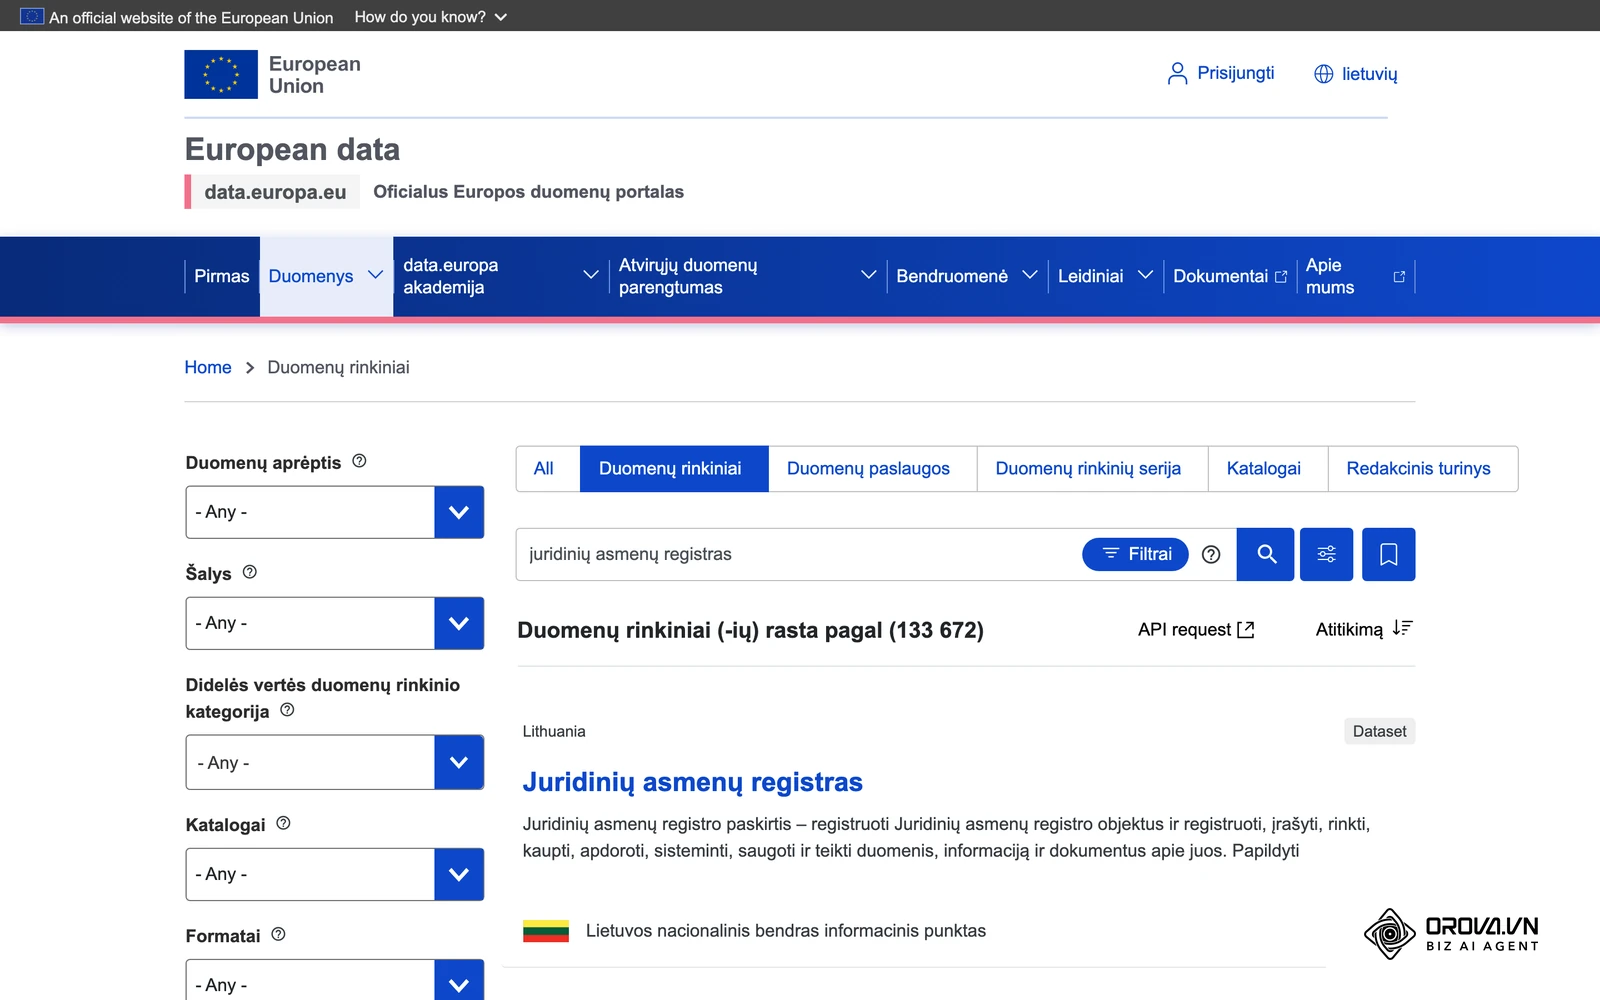The image size is (1600, 1000).
Task: Expand the Bendruomenė menu
Action: (x=1029, y=275)
